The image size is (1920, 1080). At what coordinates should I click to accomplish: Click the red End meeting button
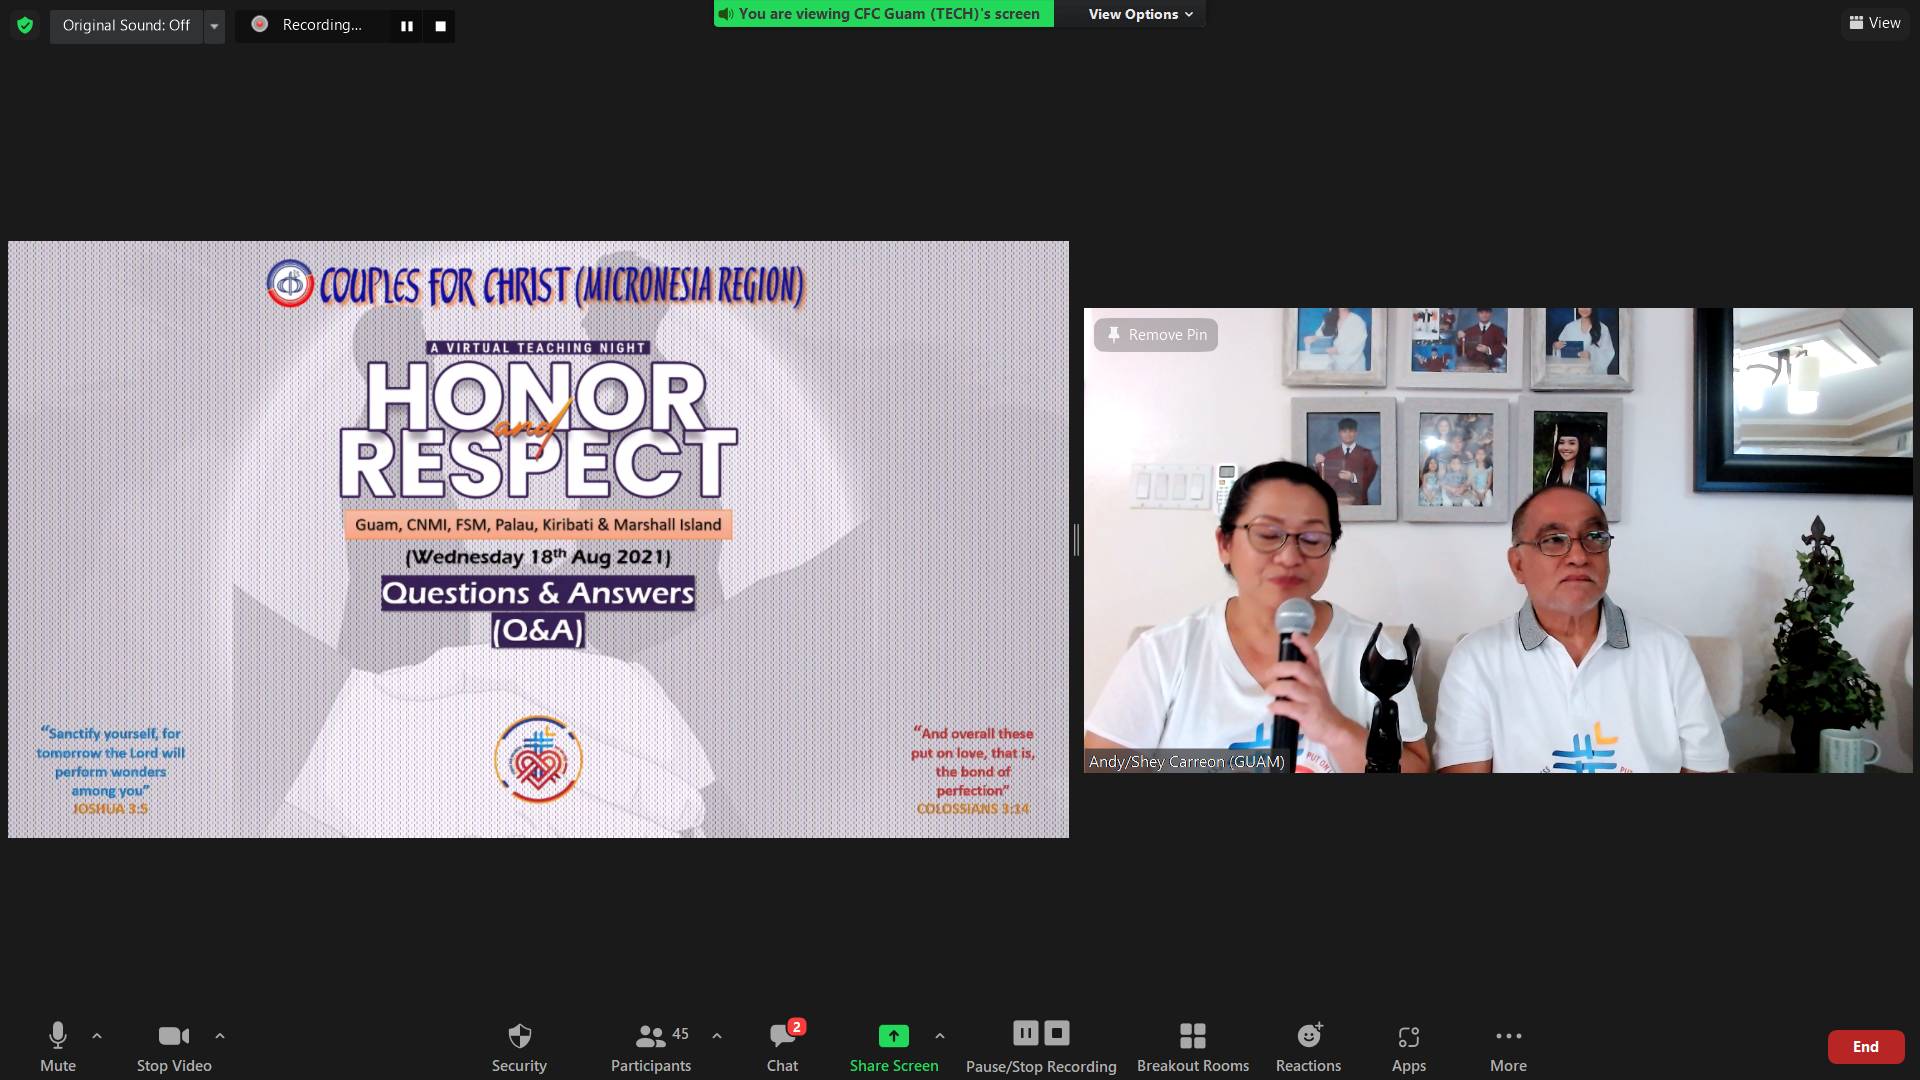pyautogui.click(x=1866, y=1047)
